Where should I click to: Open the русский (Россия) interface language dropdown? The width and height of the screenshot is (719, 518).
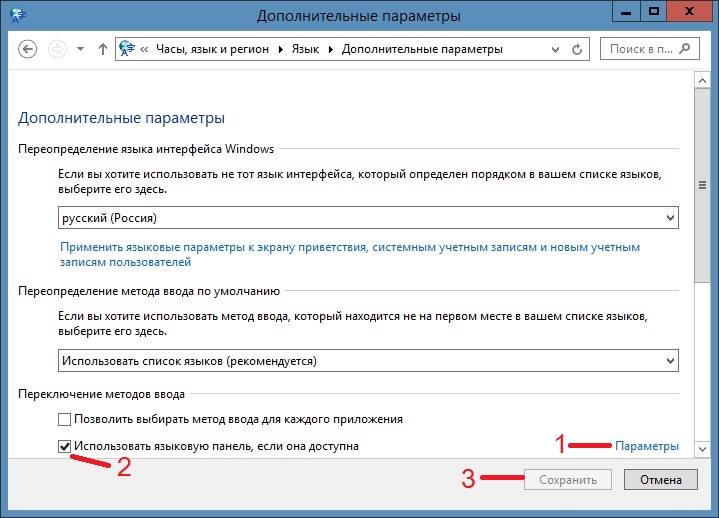pyautogui.click(x=368, y=217)
